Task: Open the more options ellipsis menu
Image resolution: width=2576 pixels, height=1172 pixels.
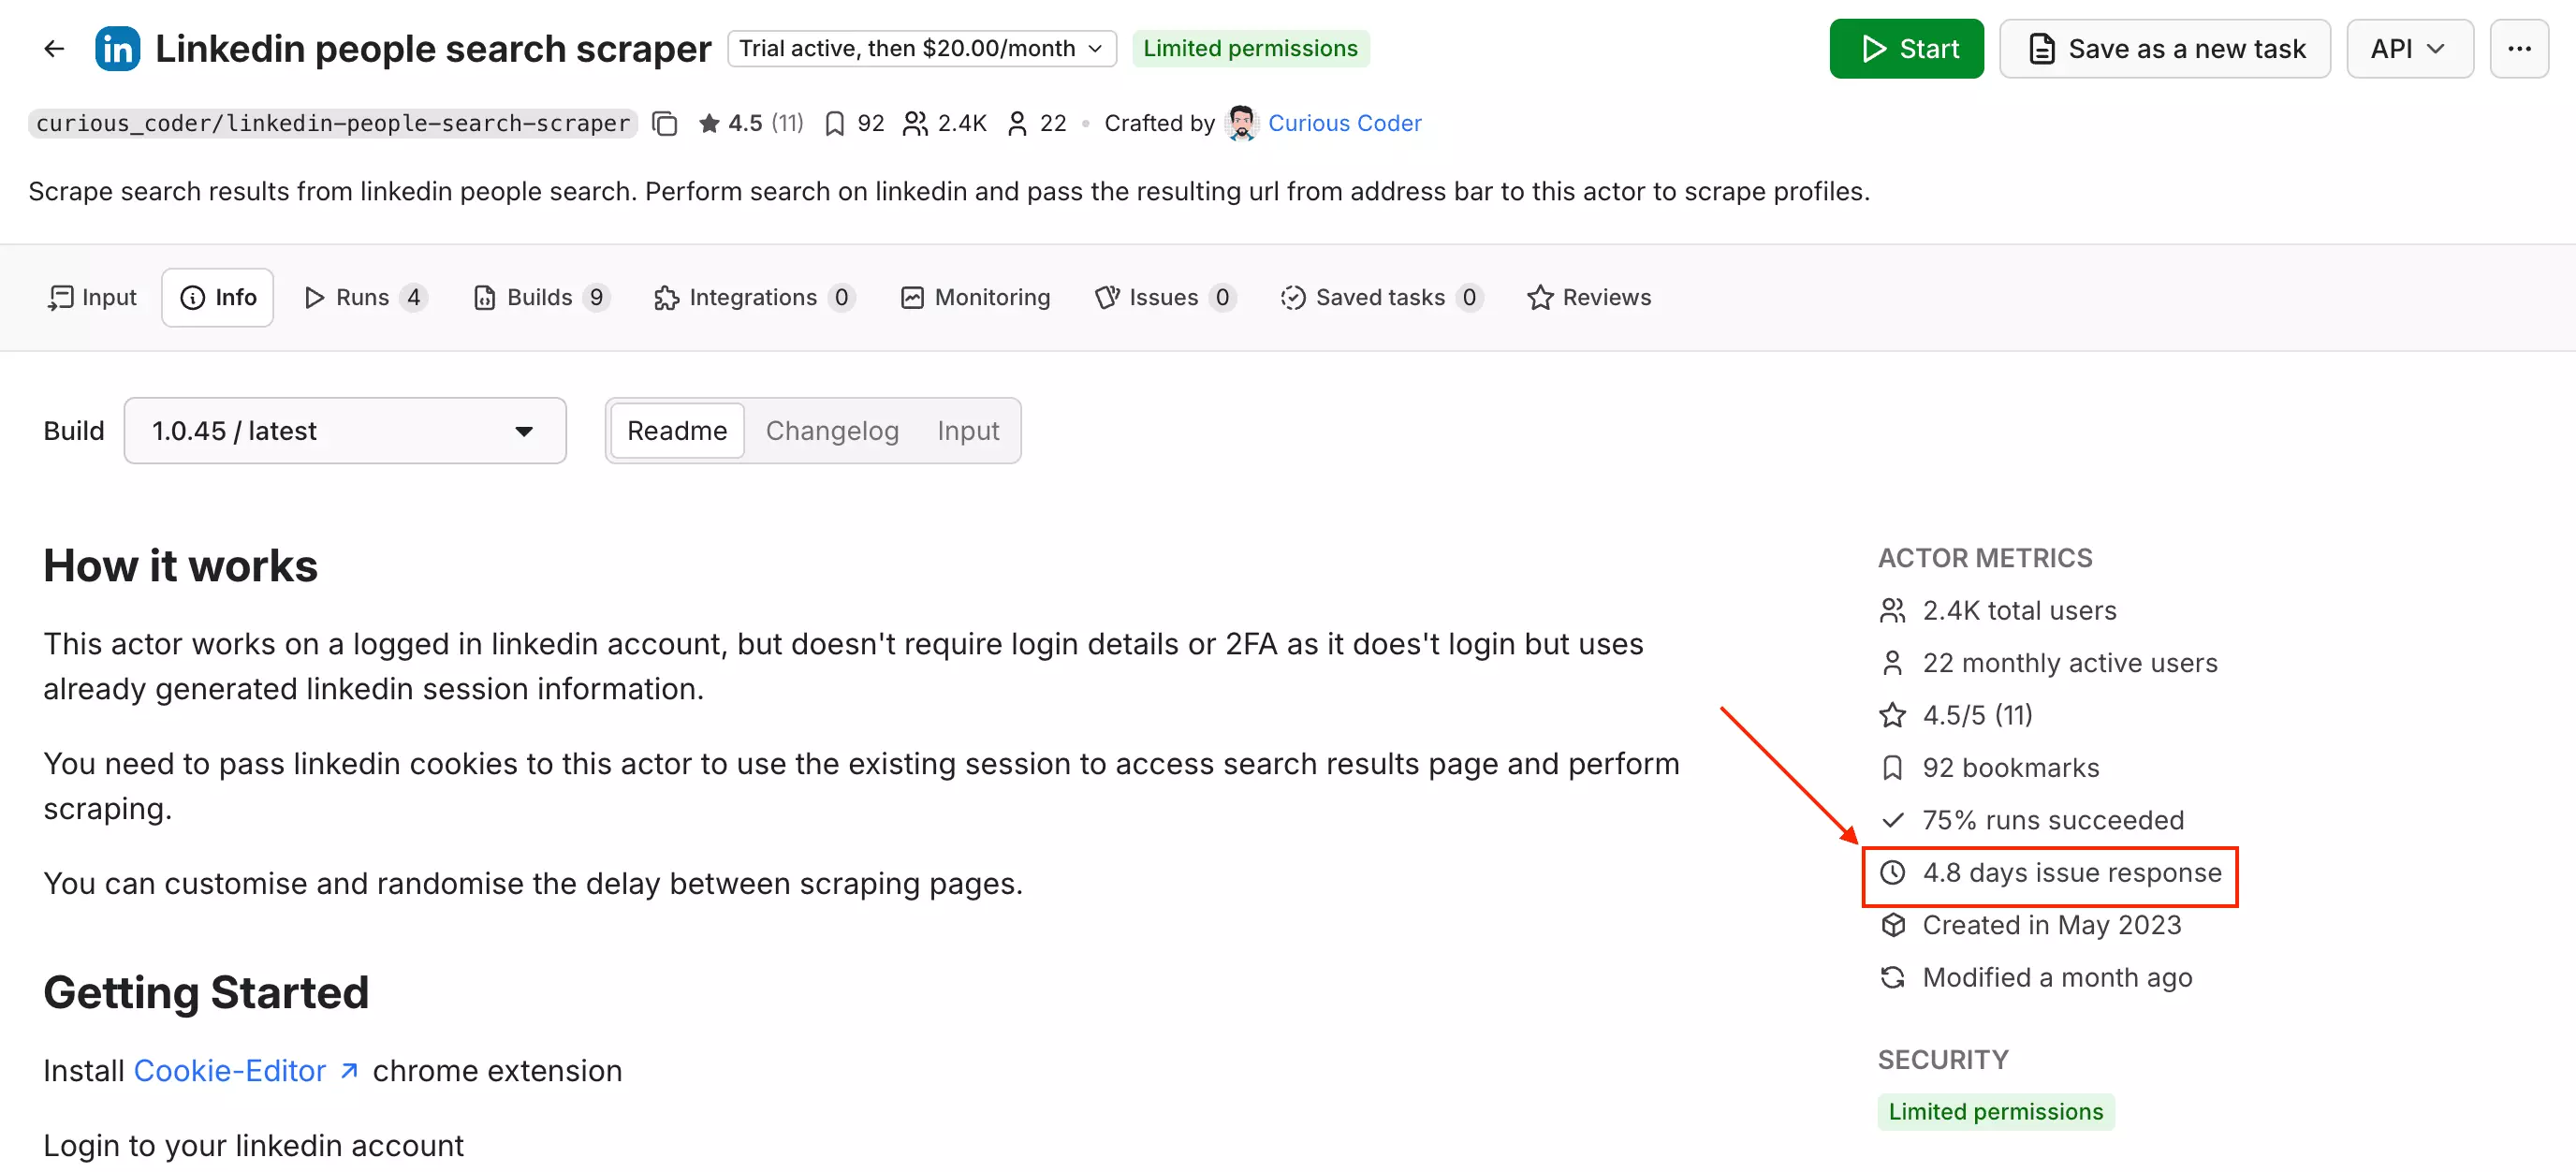Action: [2518, 48]
